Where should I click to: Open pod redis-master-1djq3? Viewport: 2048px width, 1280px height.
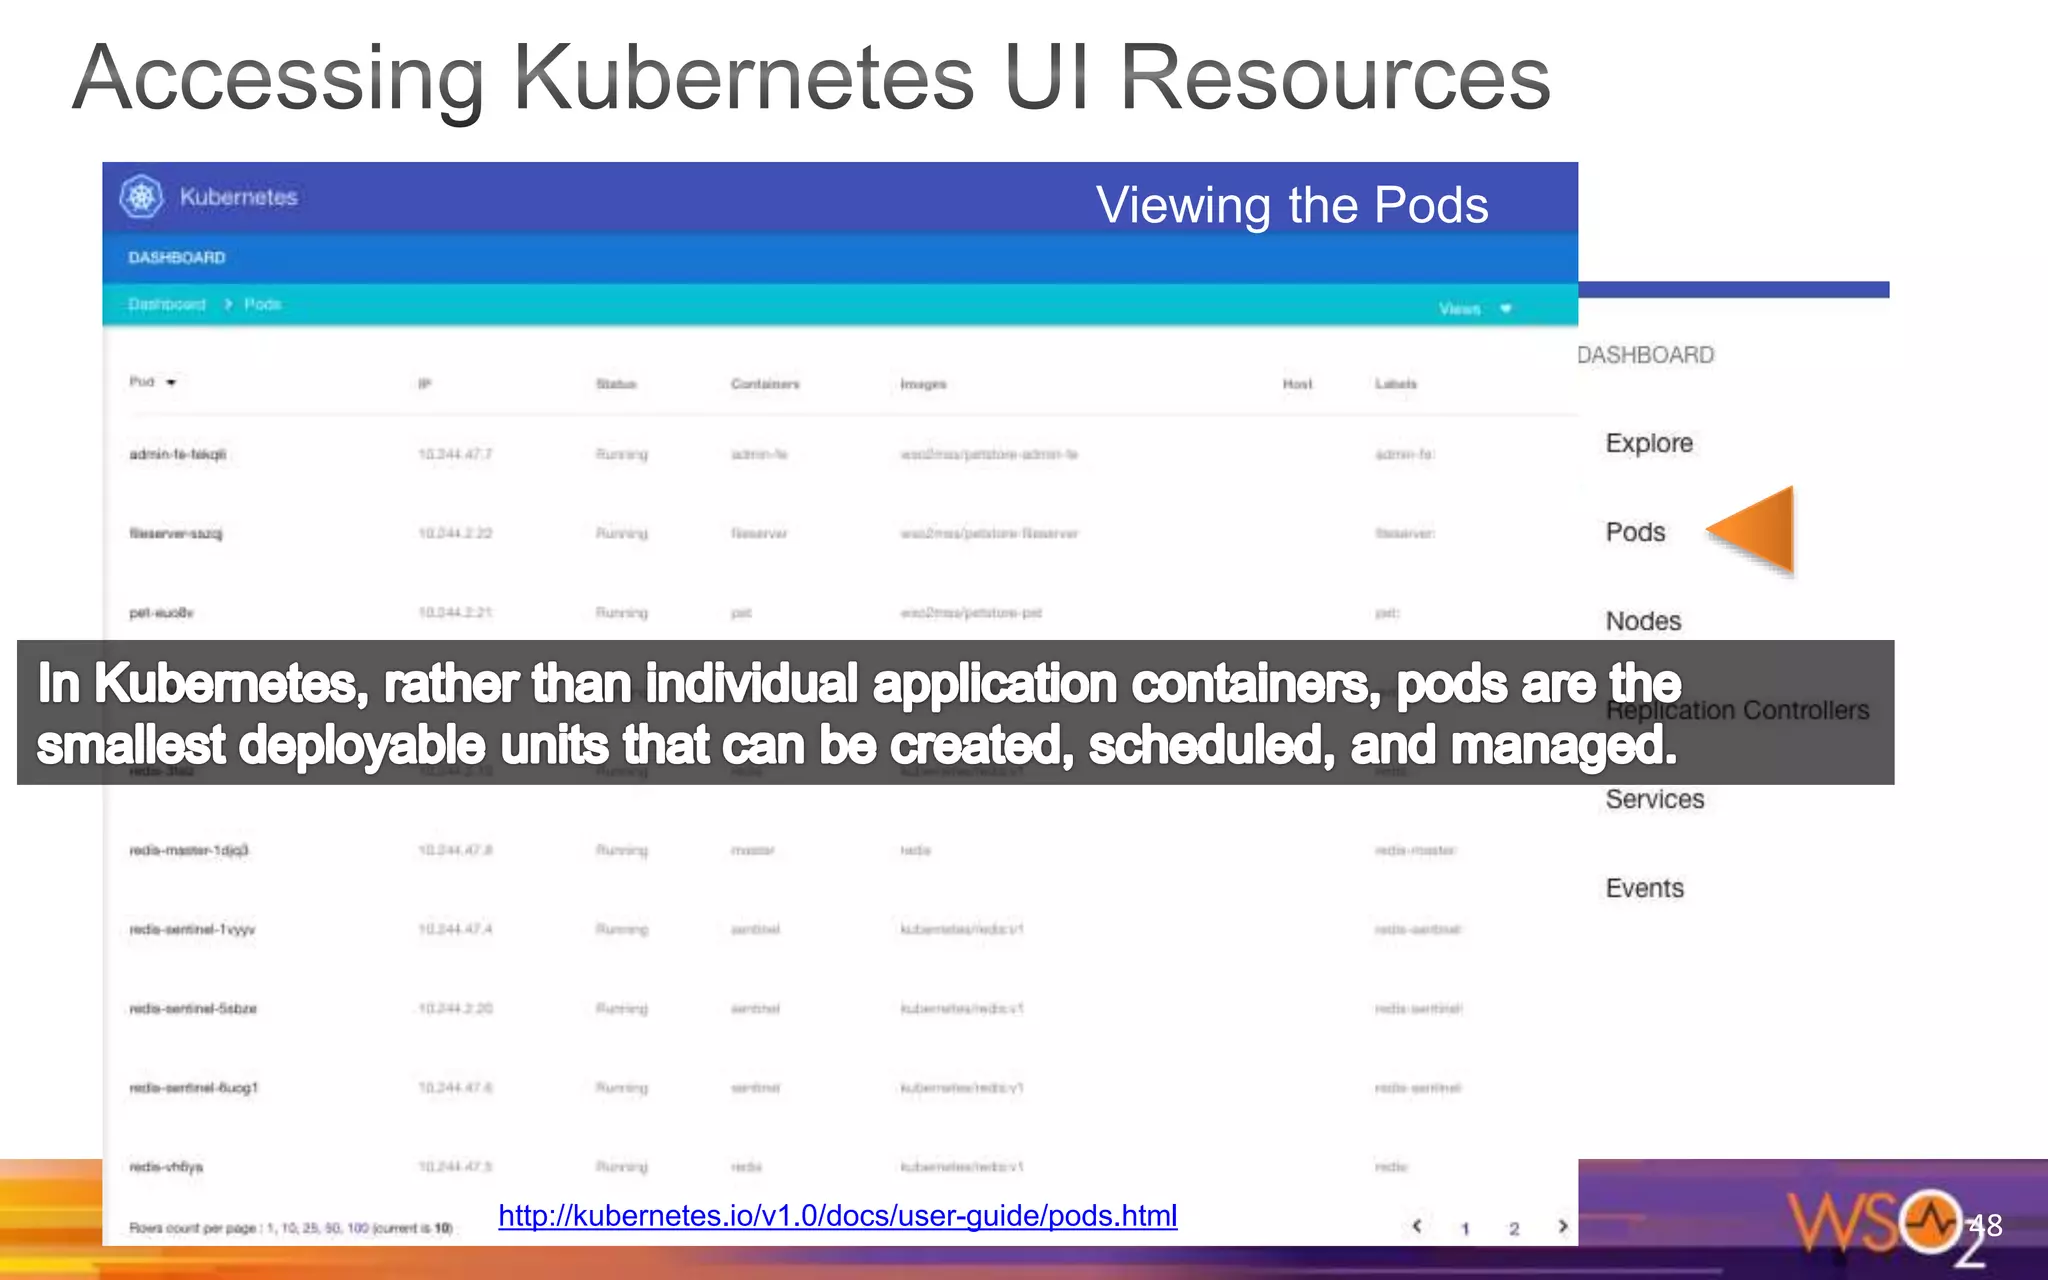[x=189, y=850]
